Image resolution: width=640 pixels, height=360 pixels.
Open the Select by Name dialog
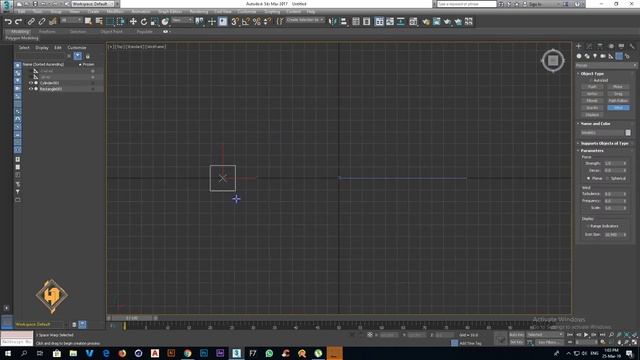(x=99, y=22)
